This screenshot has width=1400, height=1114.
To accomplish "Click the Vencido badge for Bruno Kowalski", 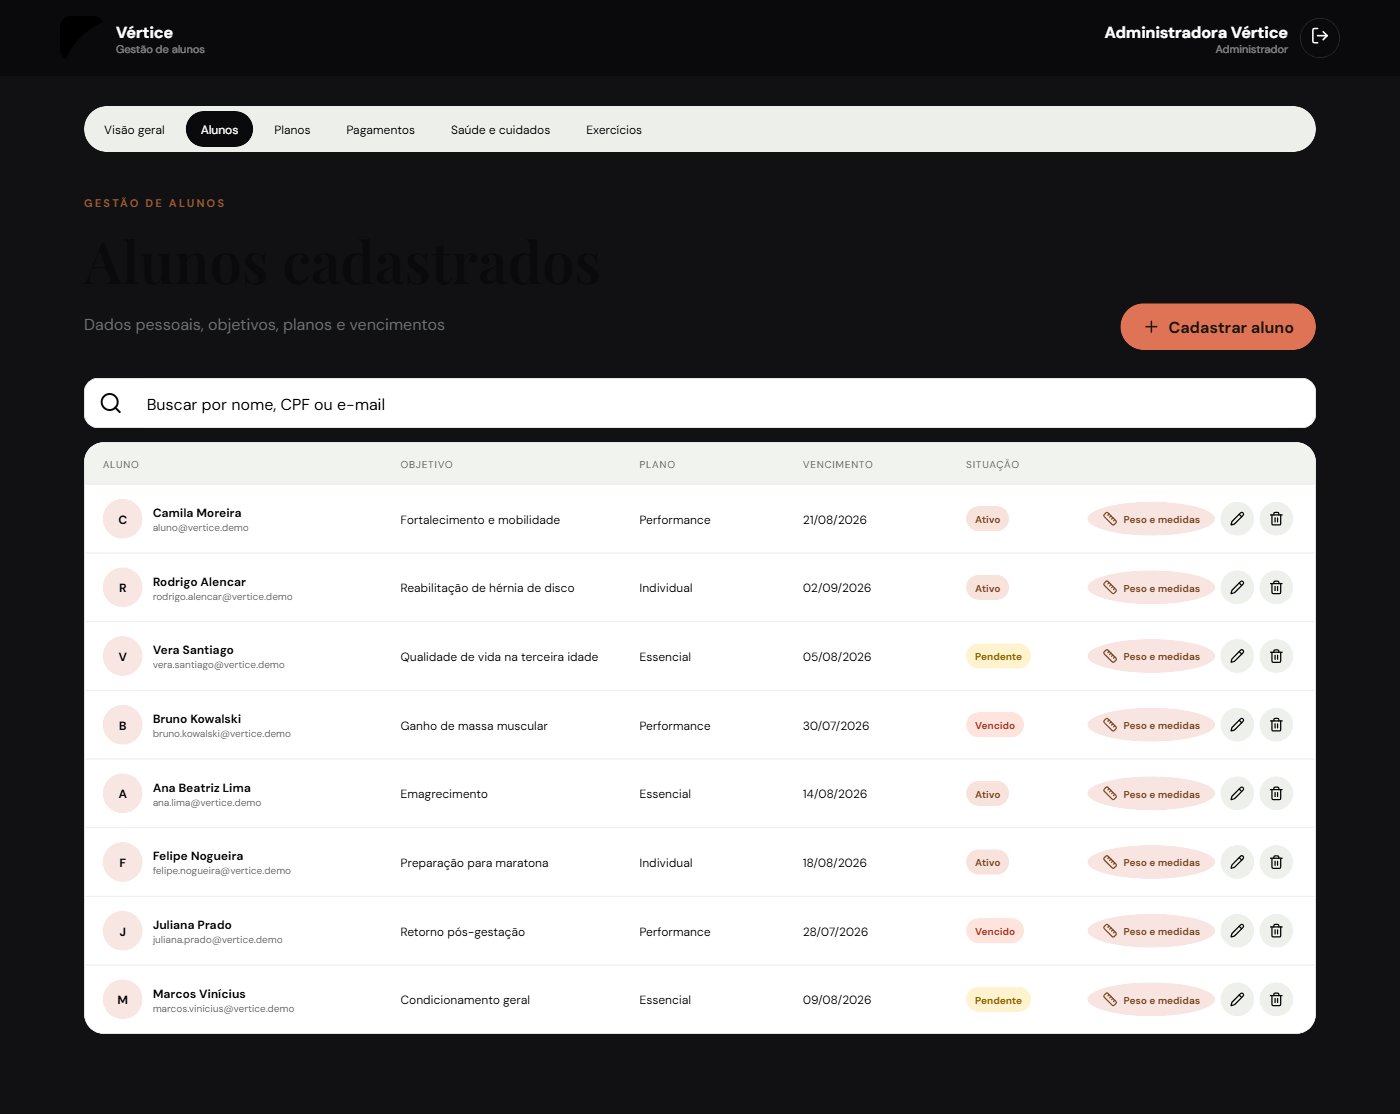I will click(x=995, y=725).
